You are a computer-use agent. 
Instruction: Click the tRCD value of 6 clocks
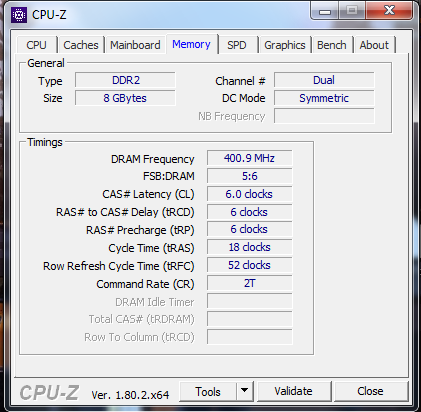[x=249, y=212]
